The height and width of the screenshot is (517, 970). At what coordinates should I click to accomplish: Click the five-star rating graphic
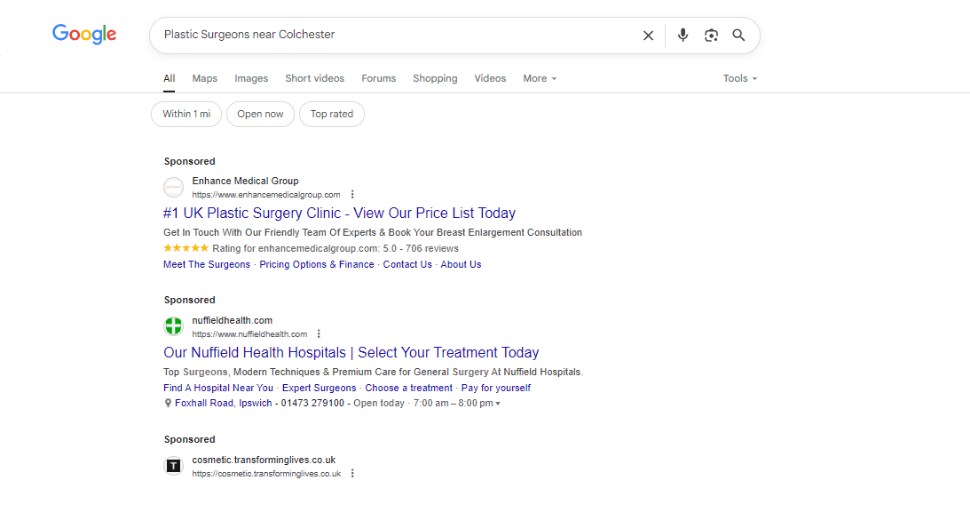(x=186, y=248)
